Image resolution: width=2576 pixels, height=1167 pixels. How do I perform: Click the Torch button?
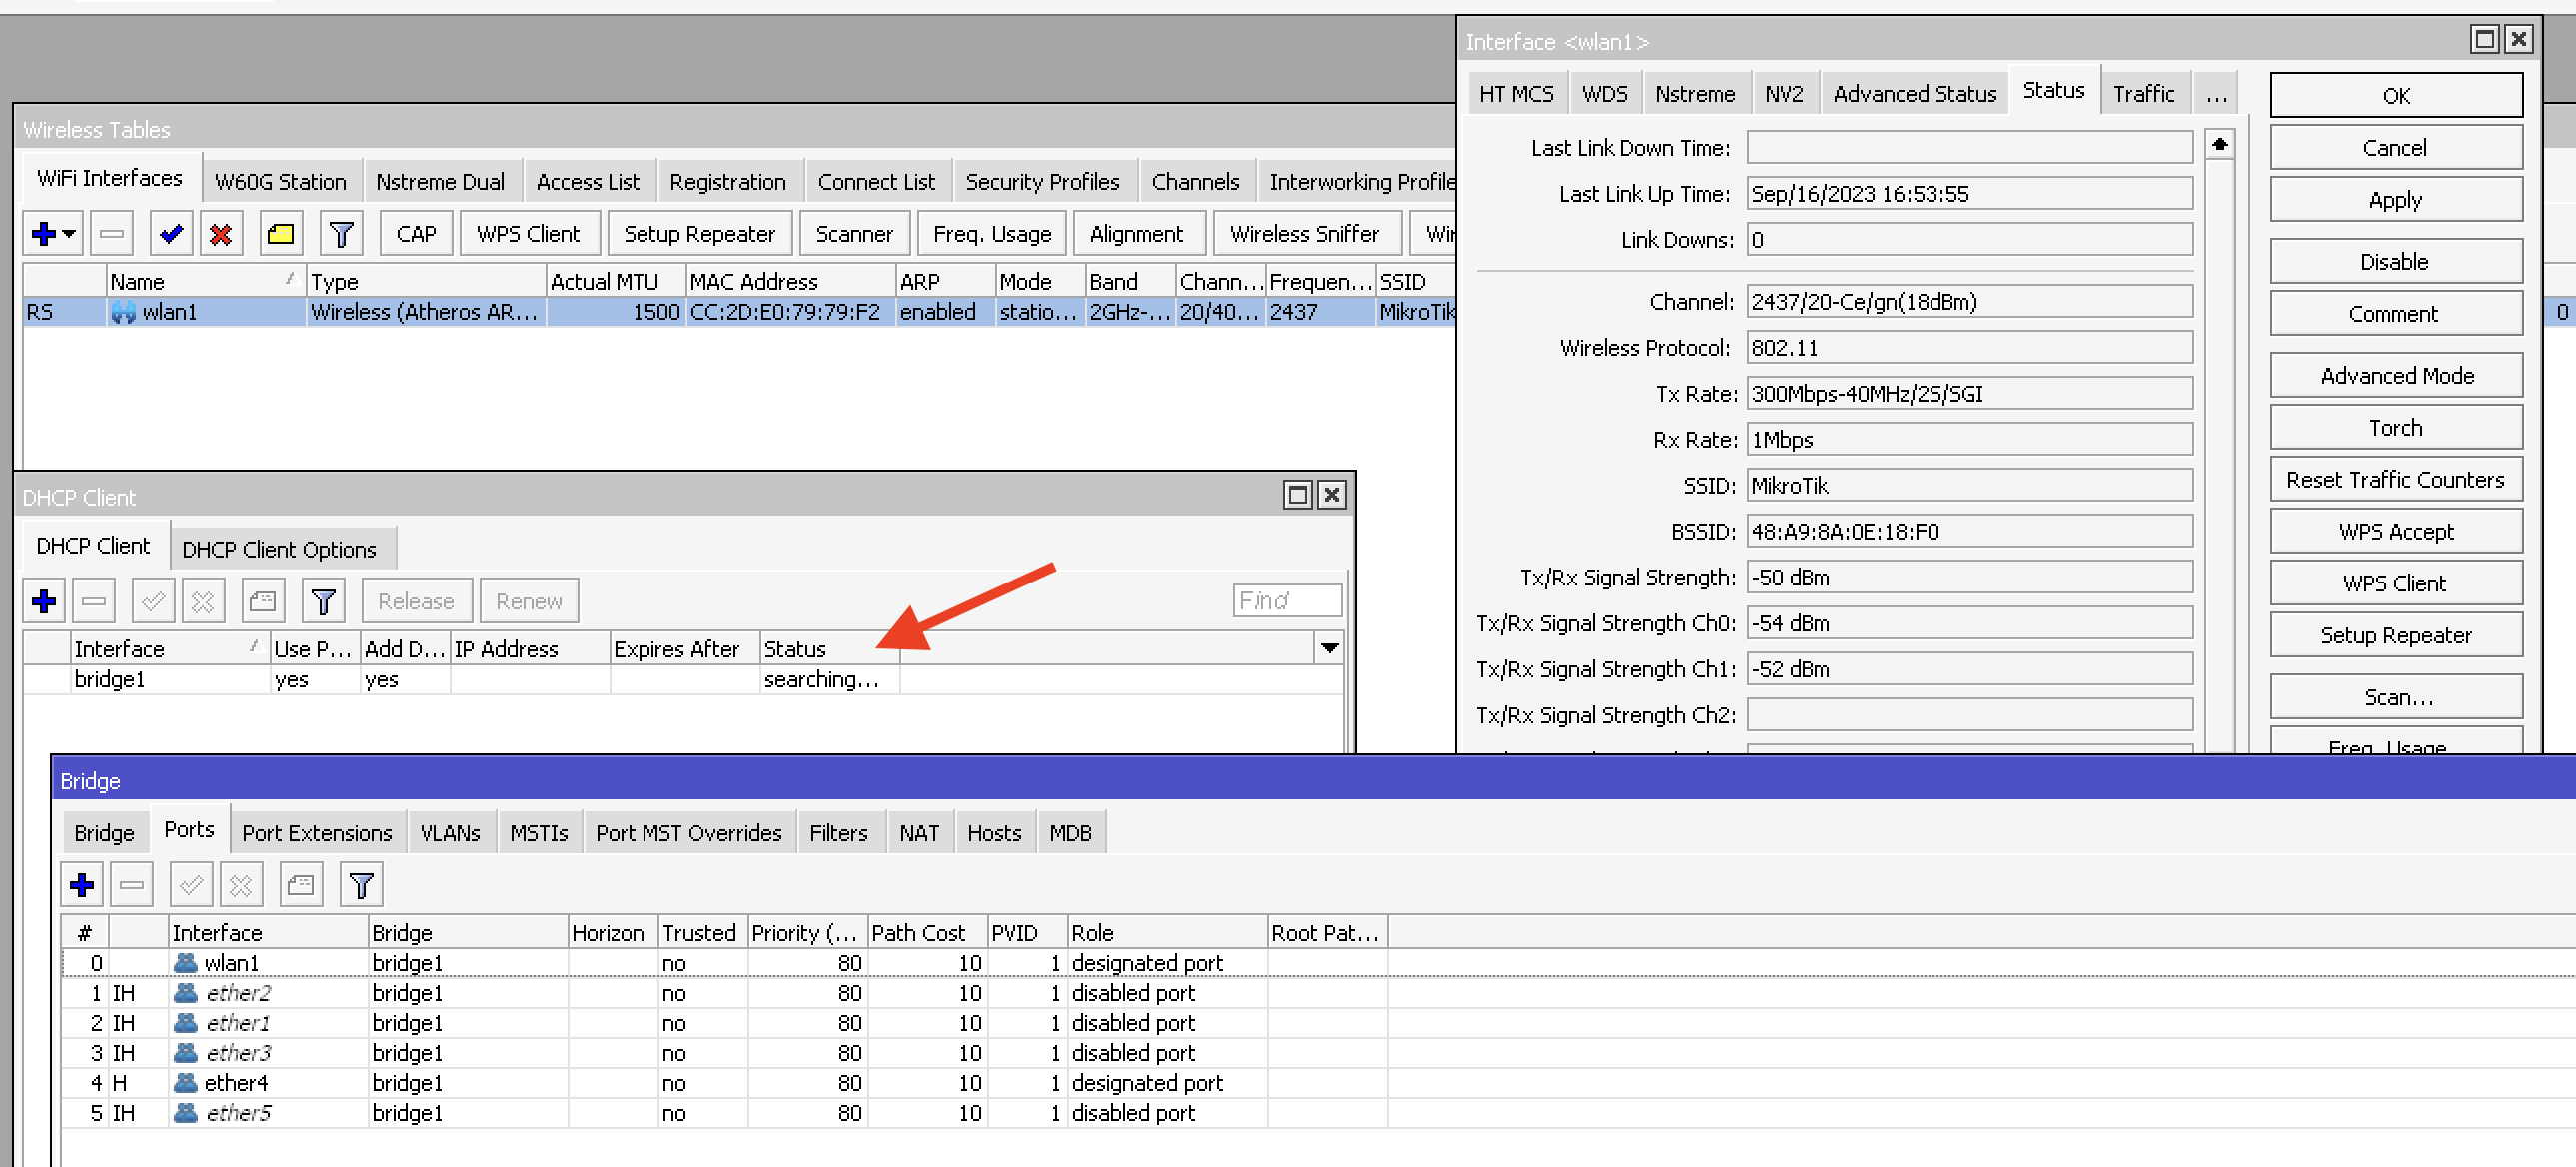coord(2396,428)
